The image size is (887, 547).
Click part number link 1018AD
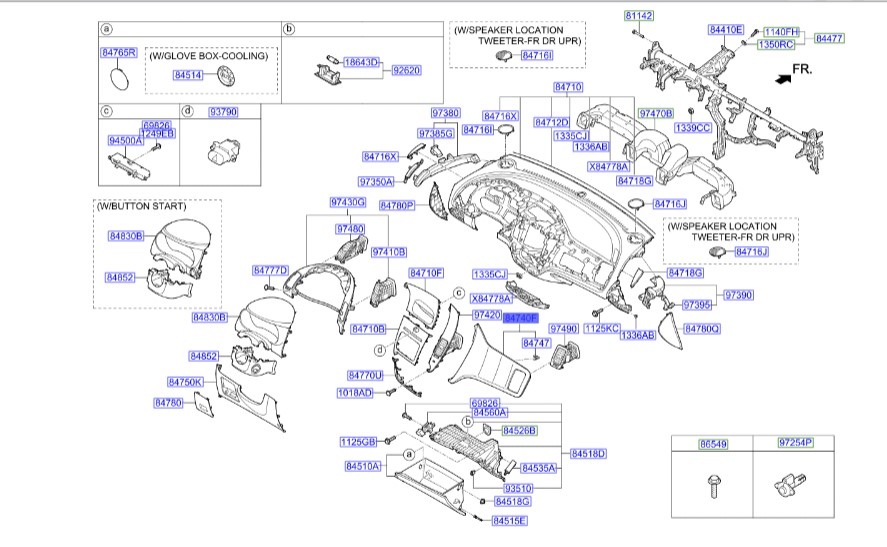tap(355, 393)
